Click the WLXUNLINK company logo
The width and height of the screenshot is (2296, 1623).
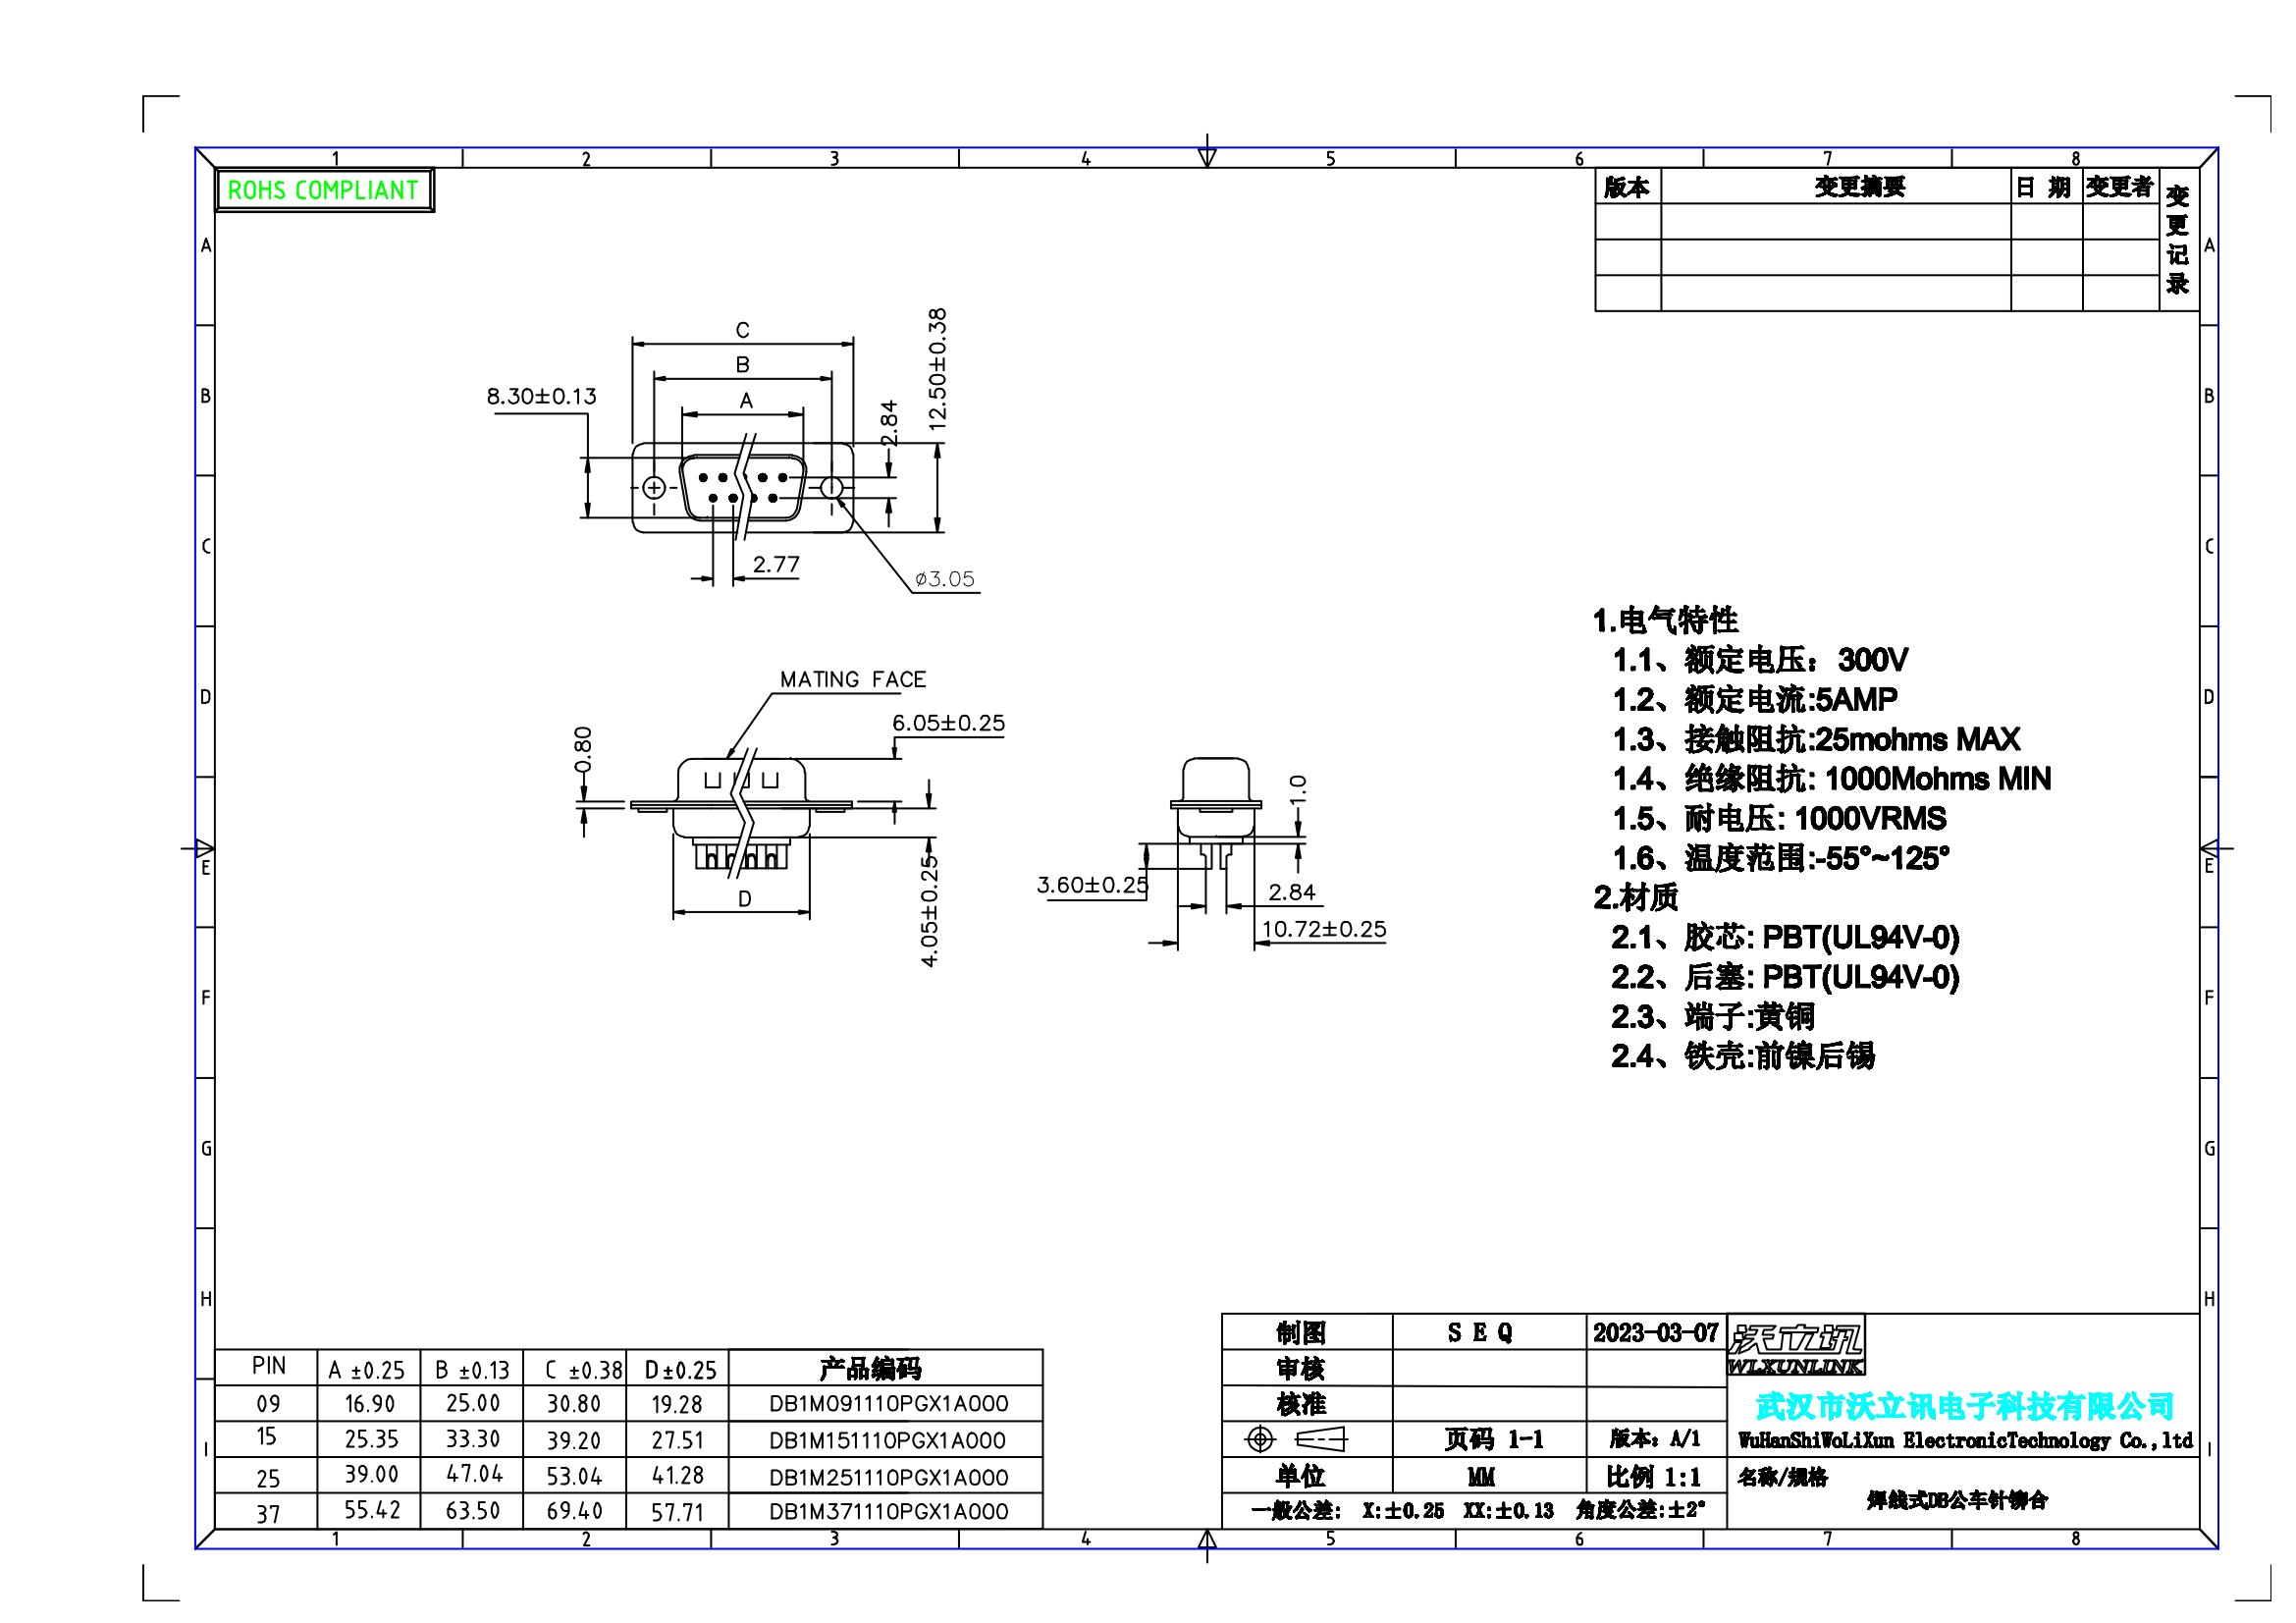(x=1795, y=1347)
